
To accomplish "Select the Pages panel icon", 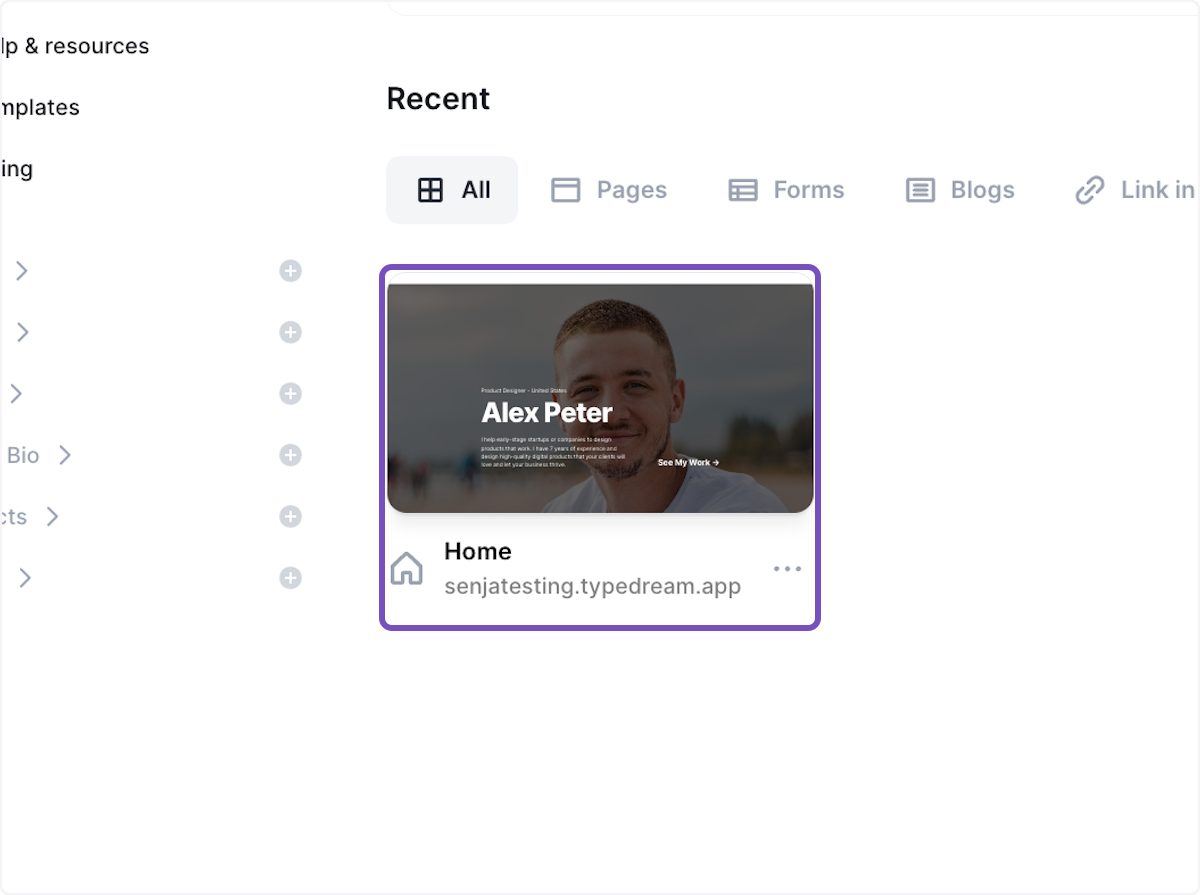I will [x=565, y=189].
